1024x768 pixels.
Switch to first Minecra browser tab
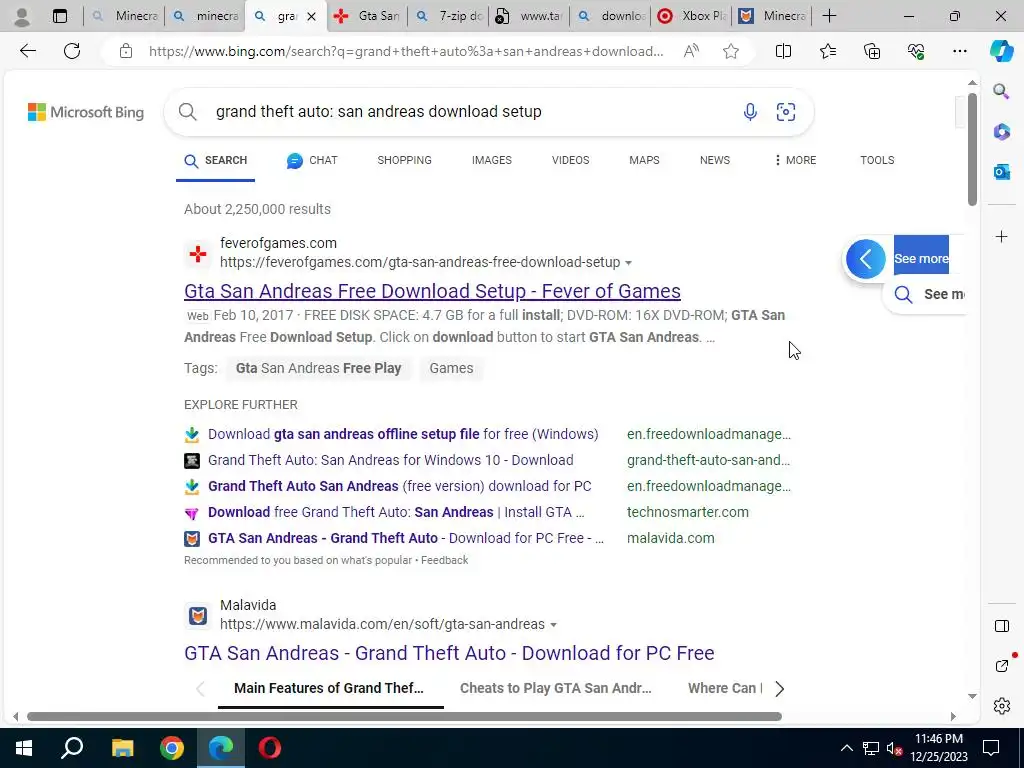pyautogui.click(x=124, y=16)
